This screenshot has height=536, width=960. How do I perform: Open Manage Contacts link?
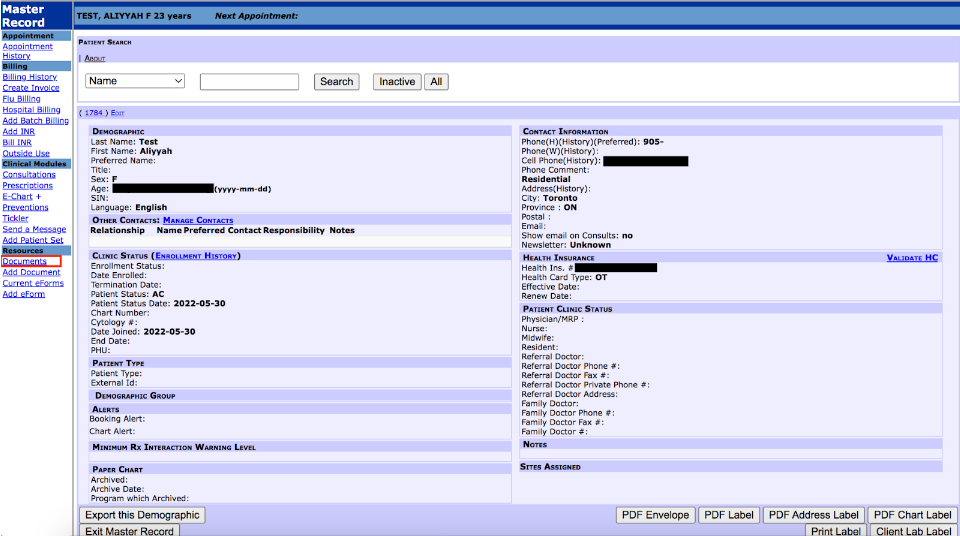(x=198, y=220)
